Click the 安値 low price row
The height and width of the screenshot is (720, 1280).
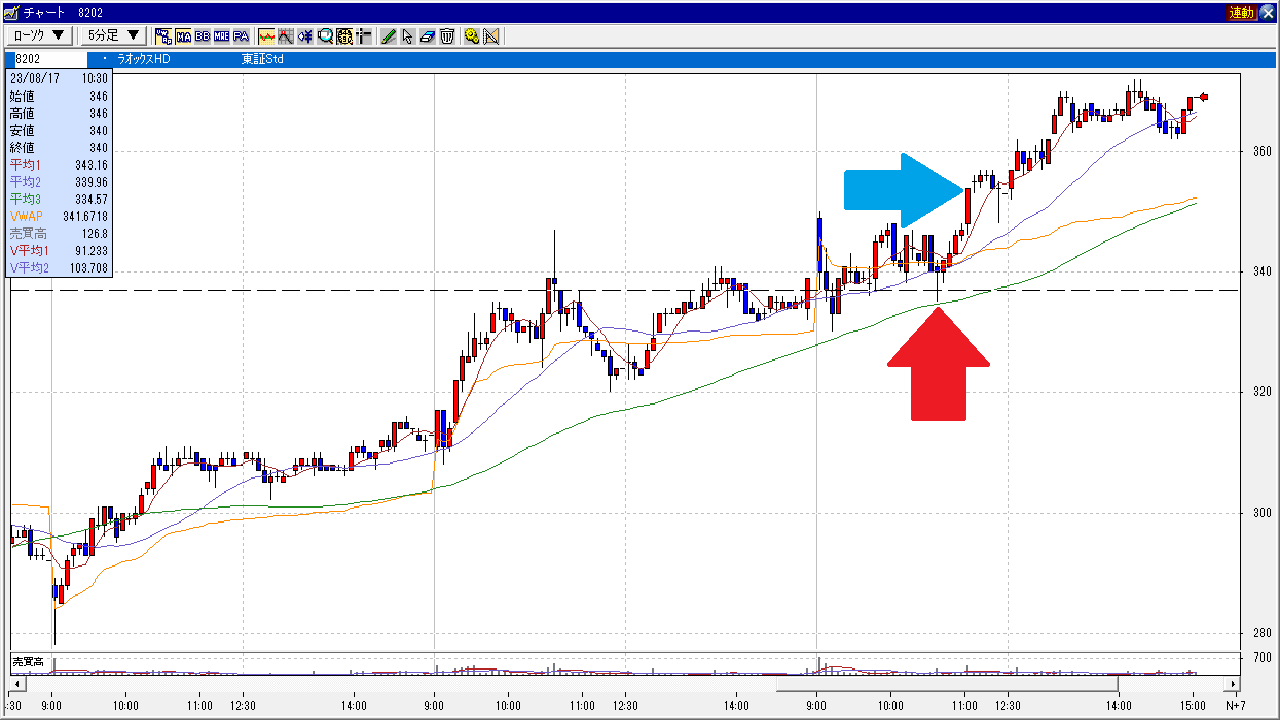click(x=59, y=130)
